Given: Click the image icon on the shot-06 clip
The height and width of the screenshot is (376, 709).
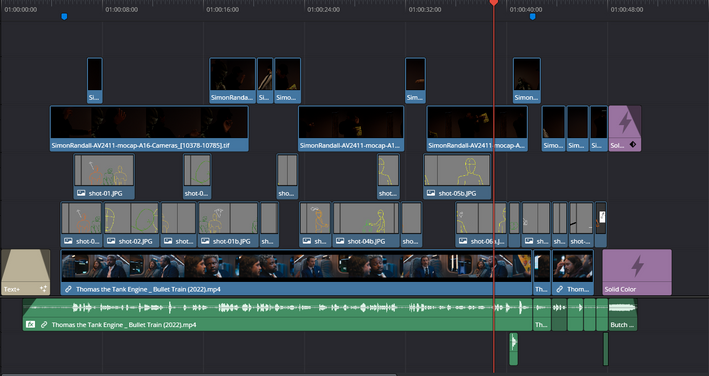Looking at the screenshot, I should coord(463,241).
